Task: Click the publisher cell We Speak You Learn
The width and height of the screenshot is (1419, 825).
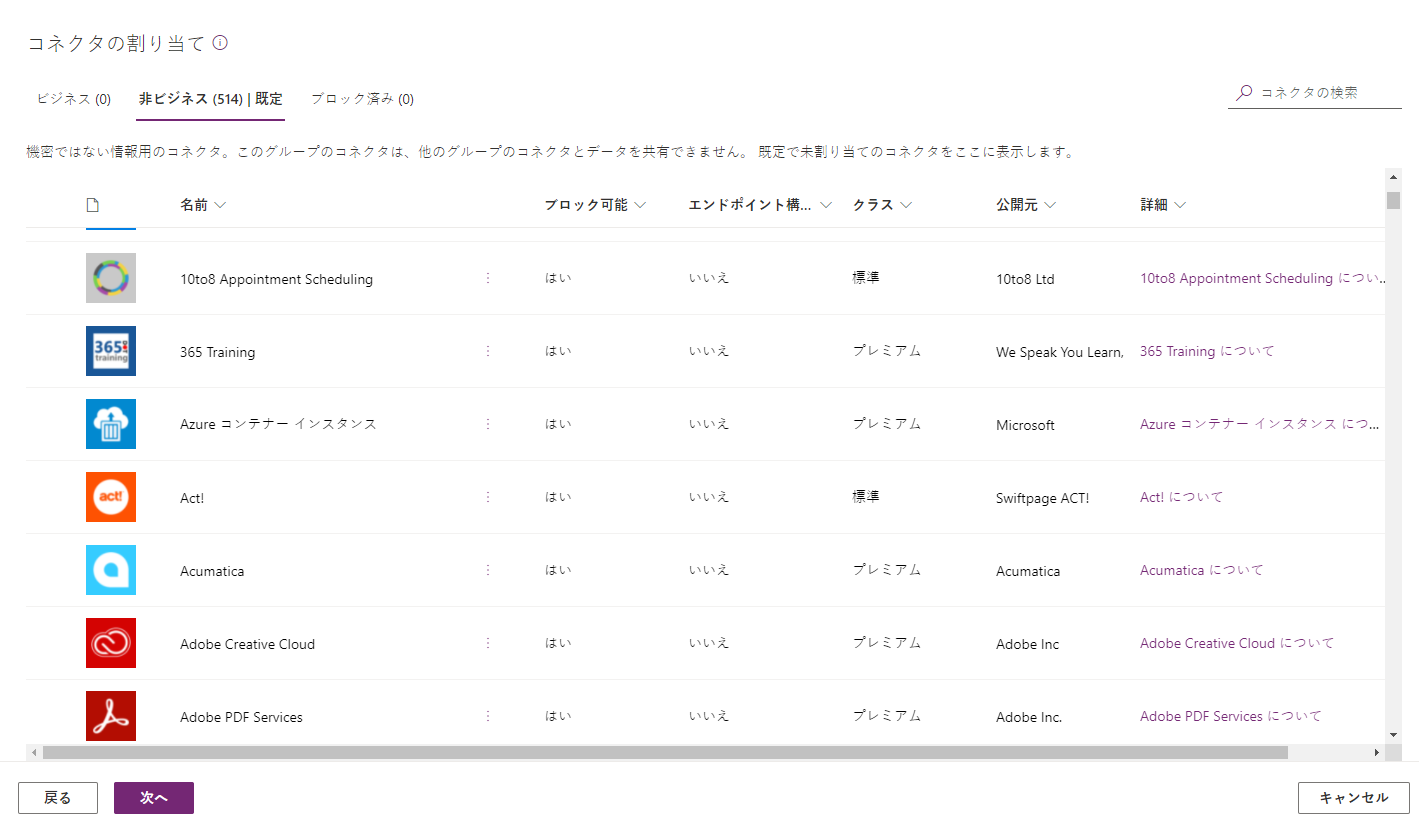Action: click(x=1060, y=353)
